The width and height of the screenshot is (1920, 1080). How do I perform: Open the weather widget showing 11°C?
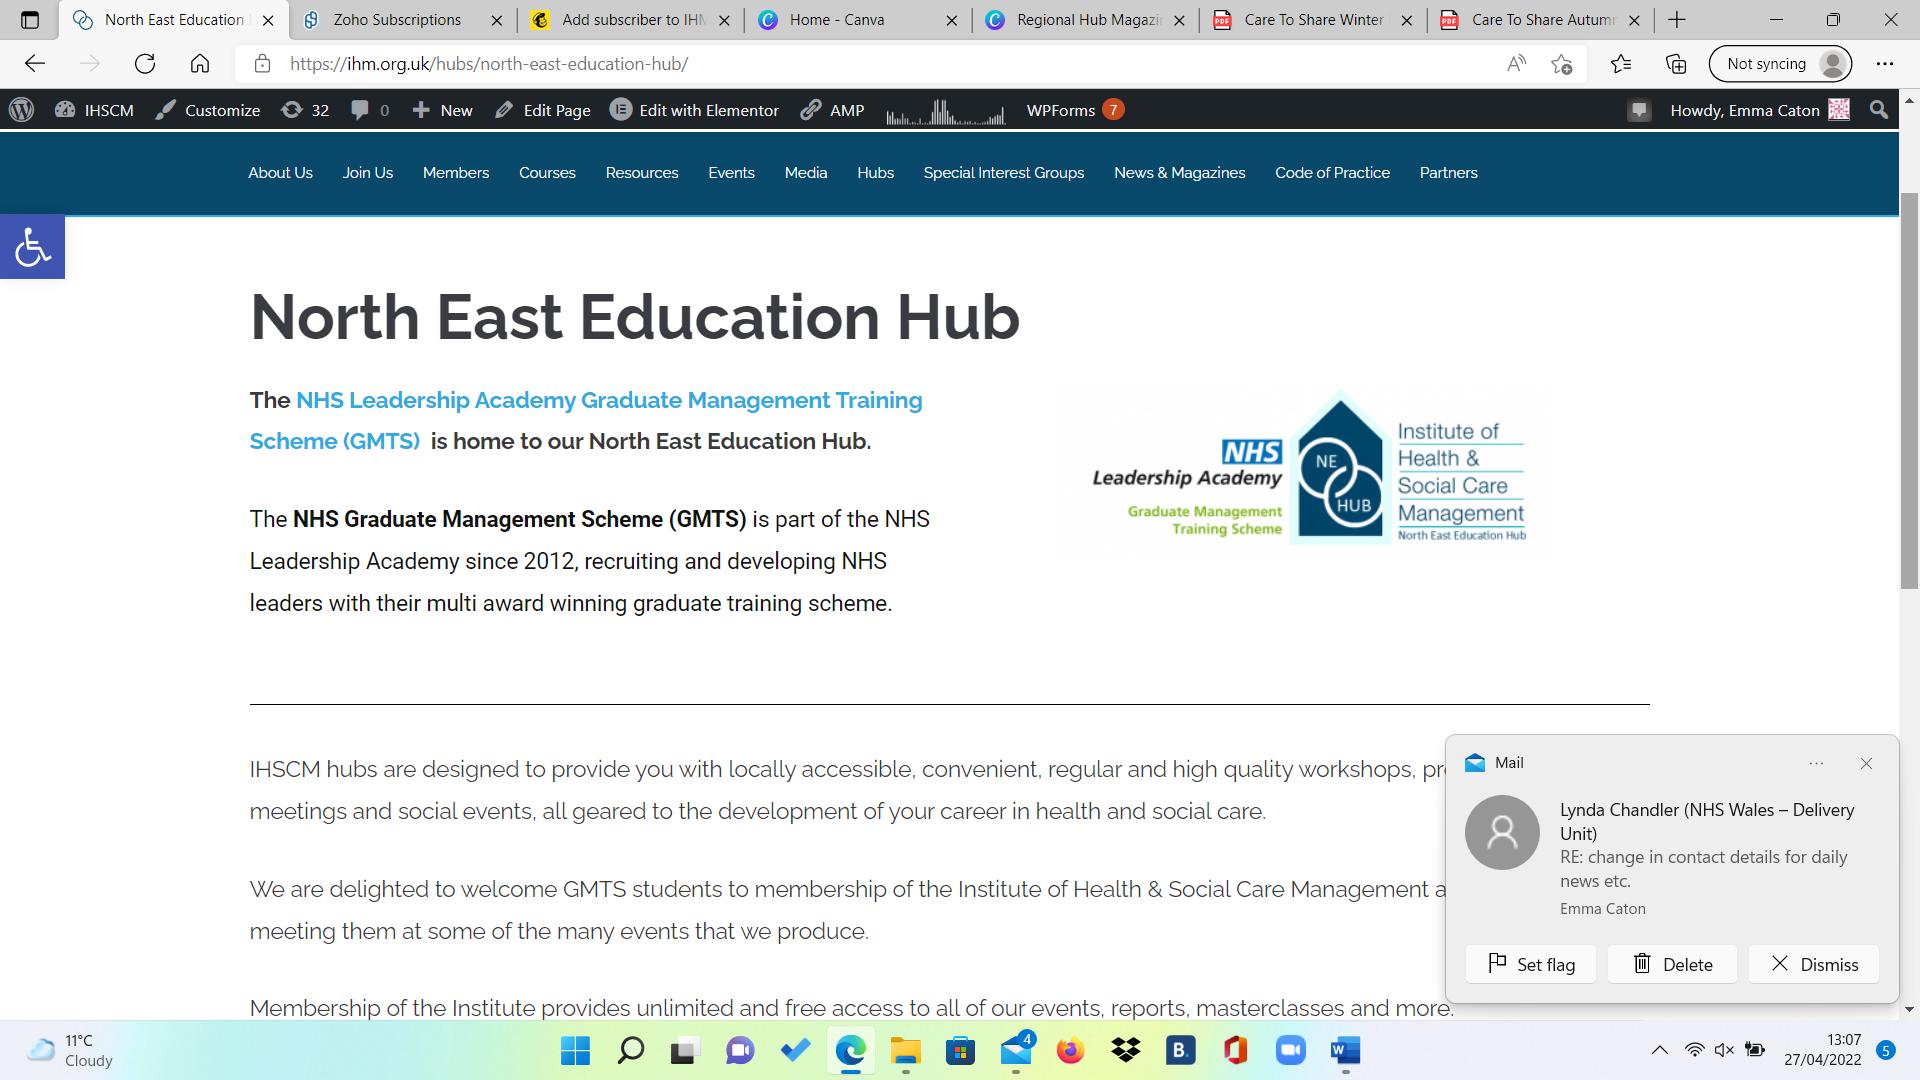pos(70,1050)
